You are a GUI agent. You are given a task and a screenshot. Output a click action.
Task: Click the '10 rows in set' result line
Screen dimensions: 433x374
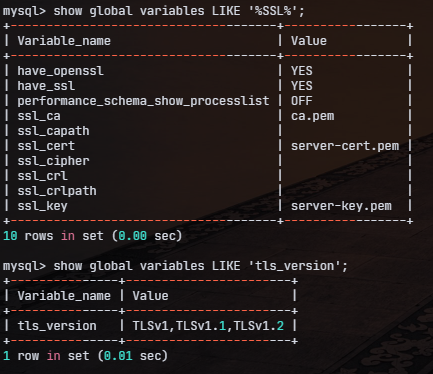click(x=93, y=236)
